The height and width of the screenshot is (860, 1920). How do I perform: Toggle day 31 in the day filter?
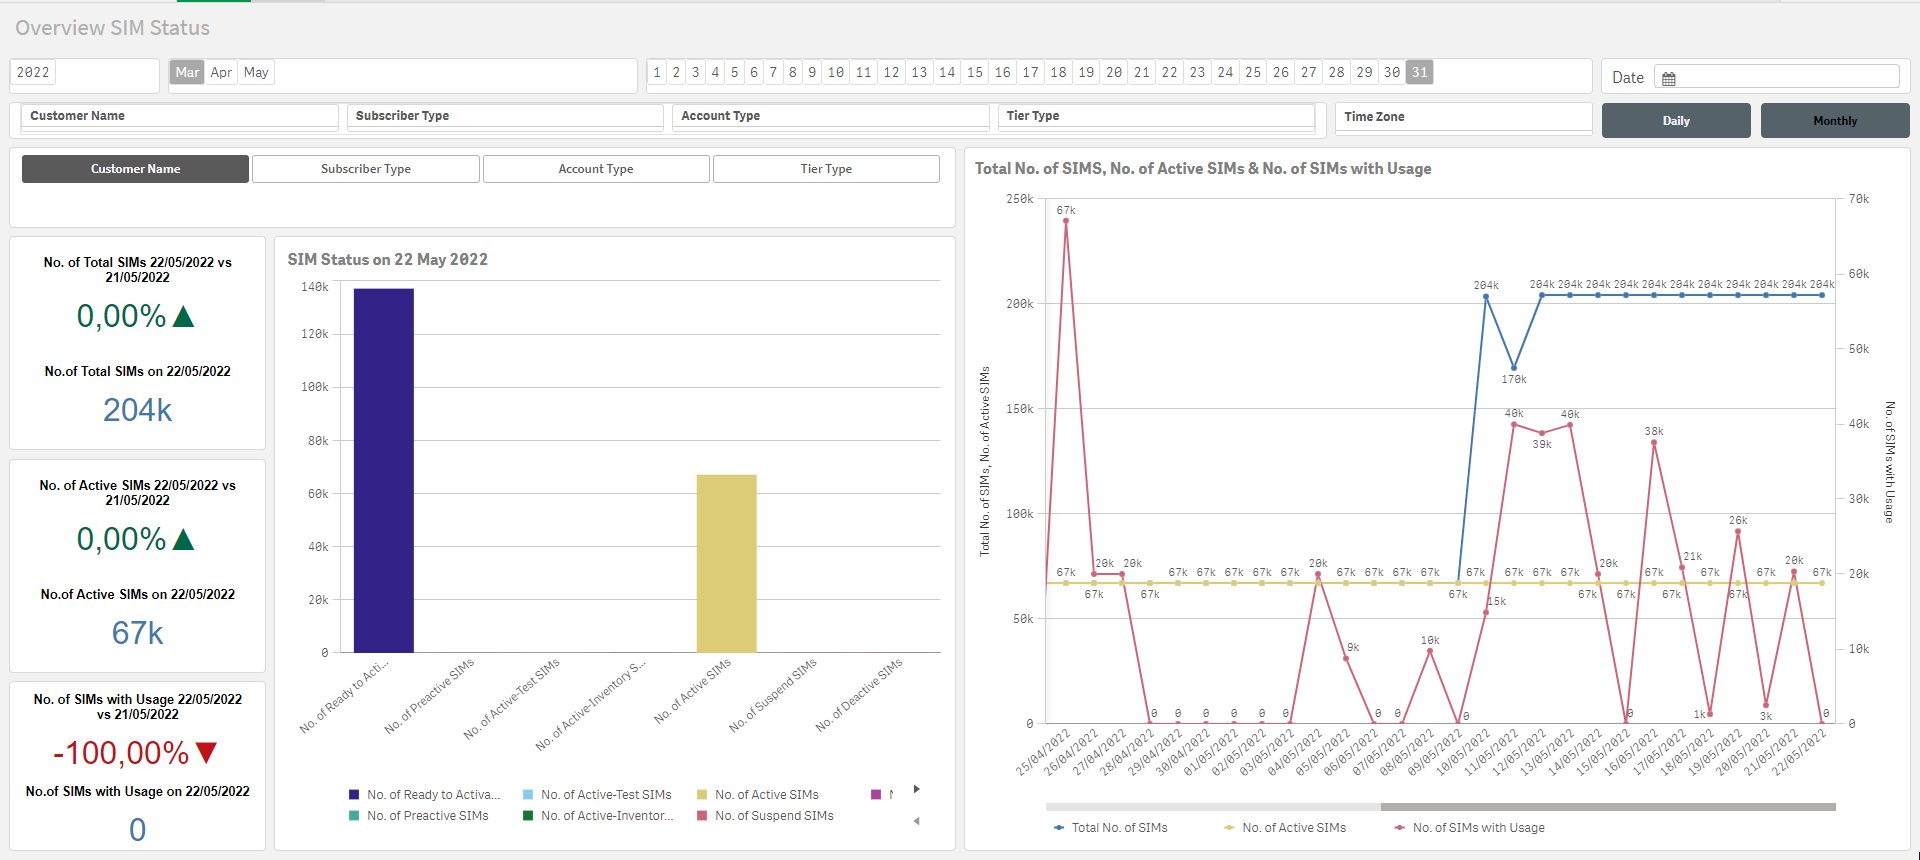point(1419,72)
